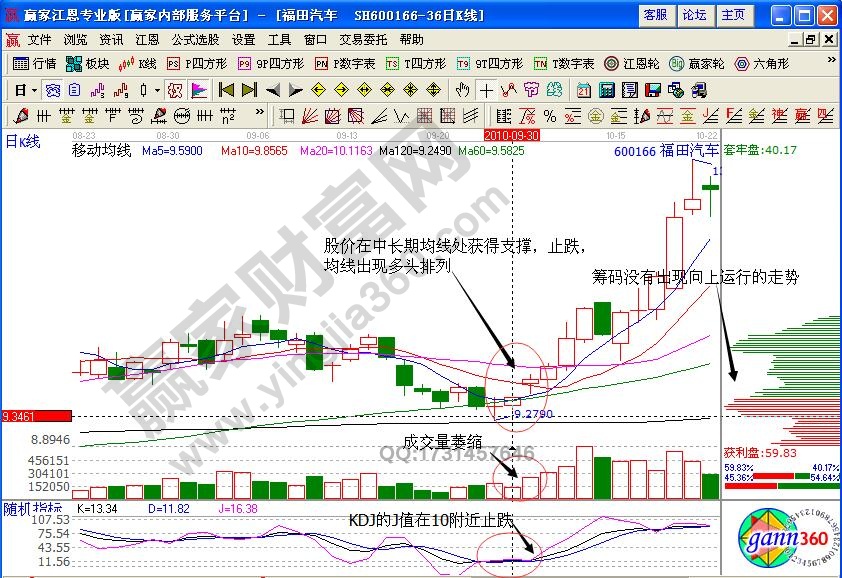This screenshot has width=842, height=578.
Task: Toggle the flag marker button
Action: [199, 89]
